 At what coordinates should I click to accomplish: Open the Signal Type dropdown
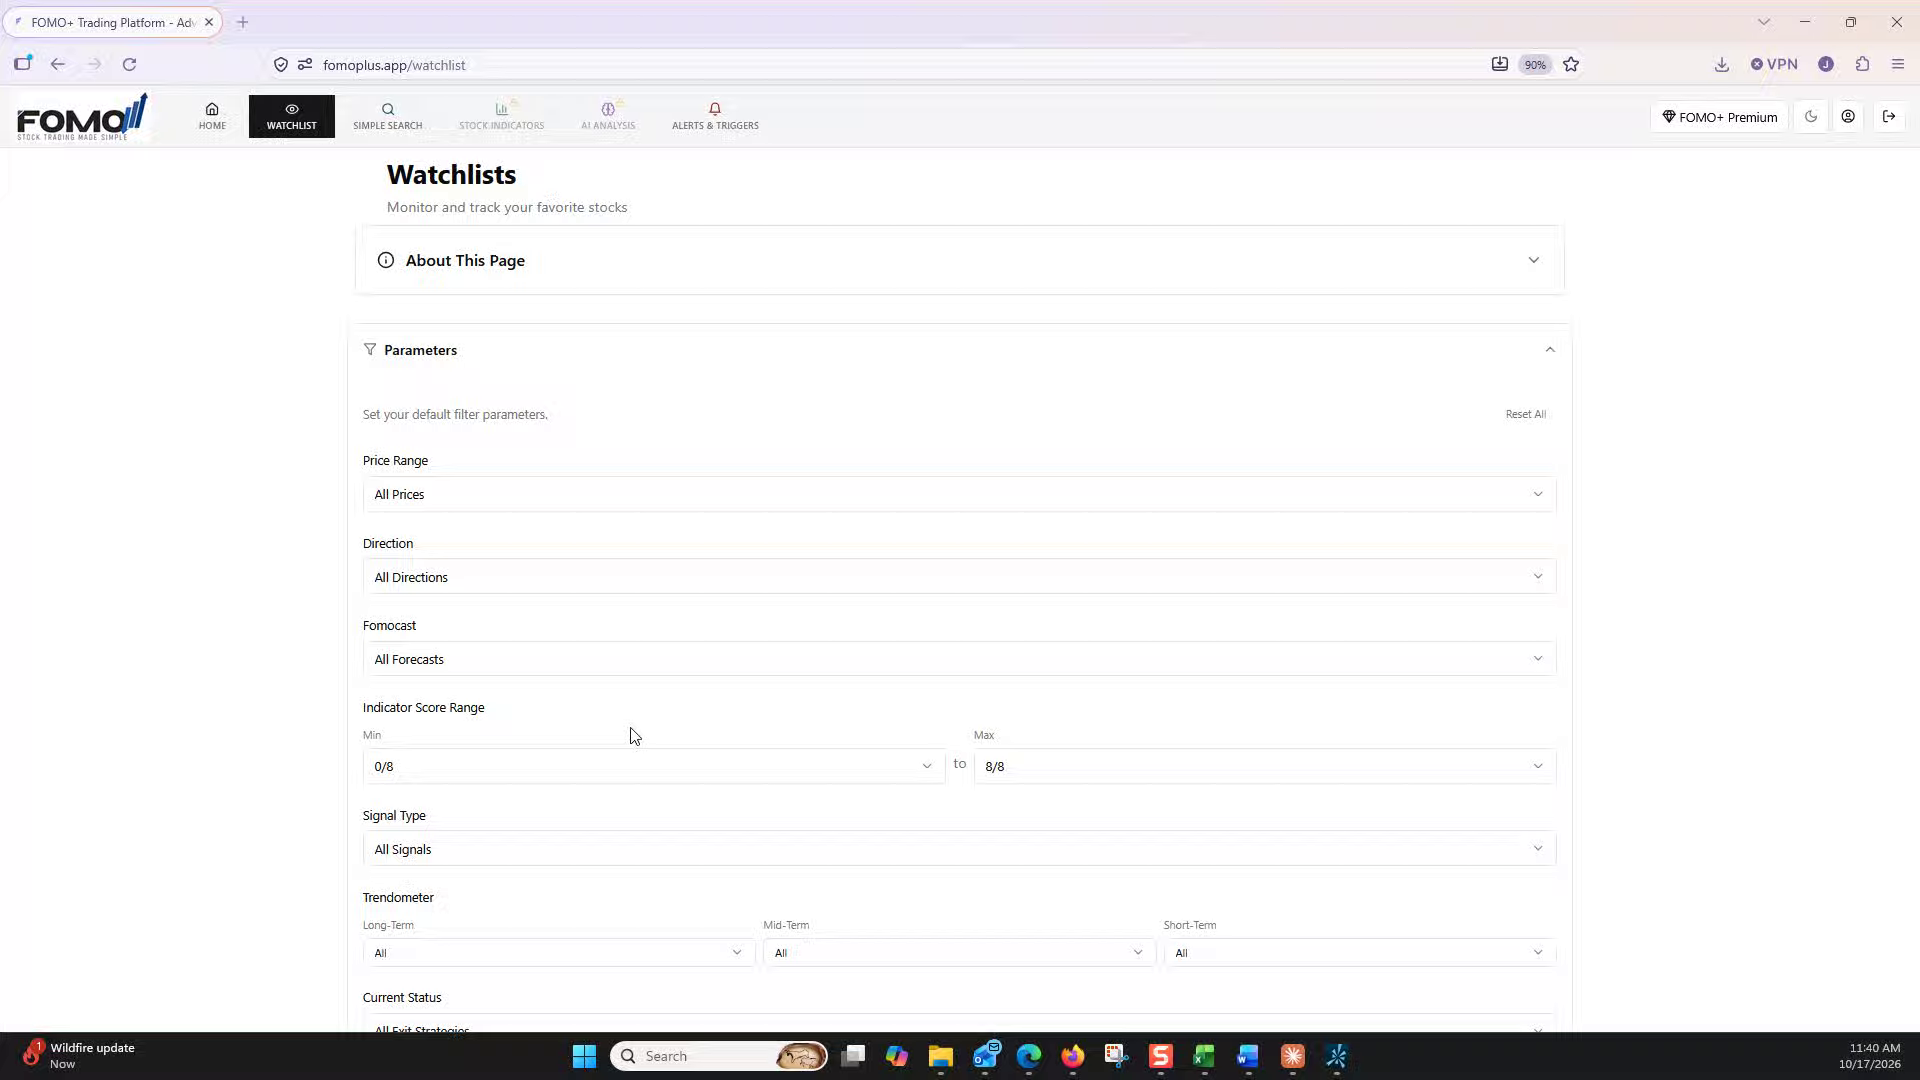click(x=959, y=849)
